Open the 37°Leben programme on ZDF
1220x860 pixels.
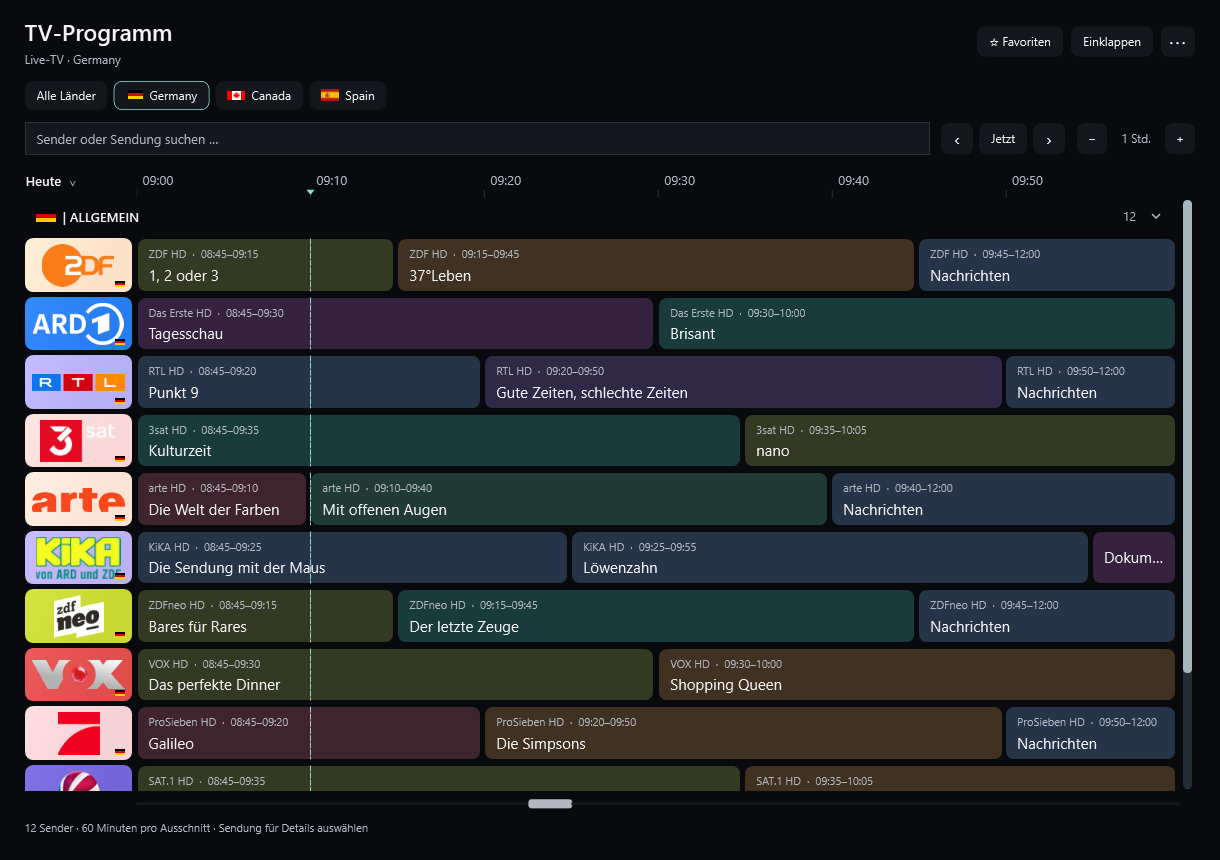click(656, 265)
